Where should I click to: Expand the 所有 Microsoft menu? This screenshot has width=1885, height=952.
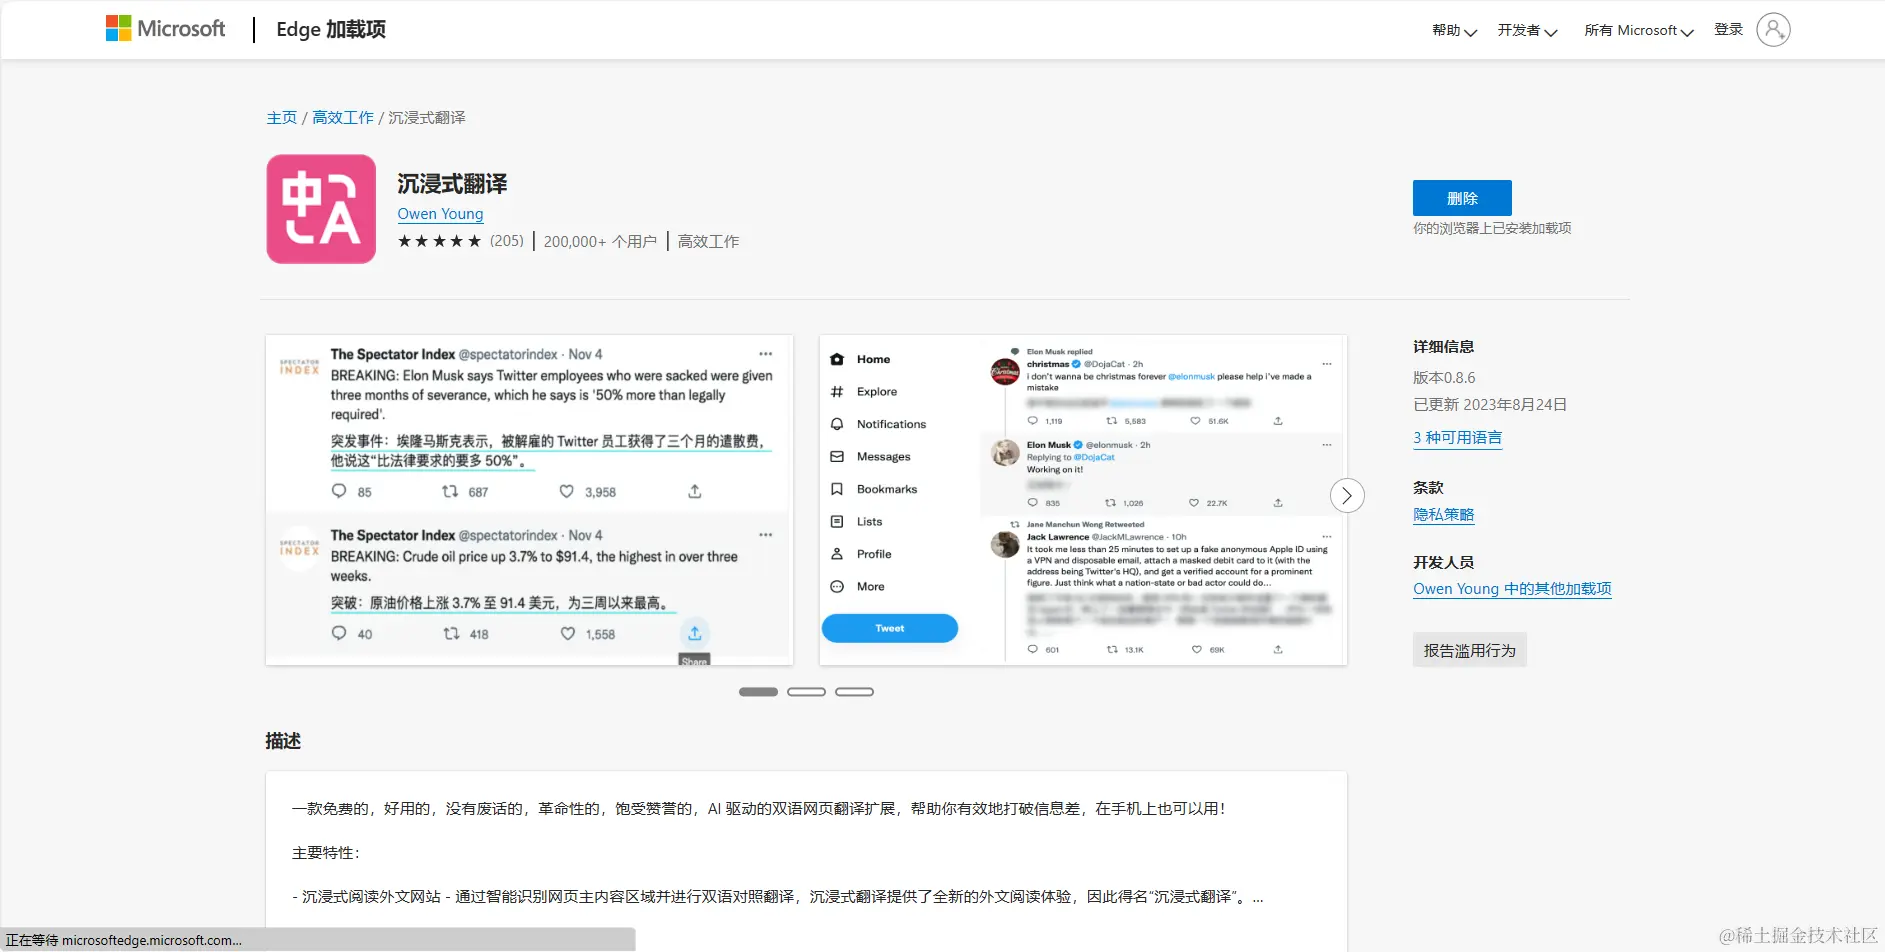(x=1639, y=31)
